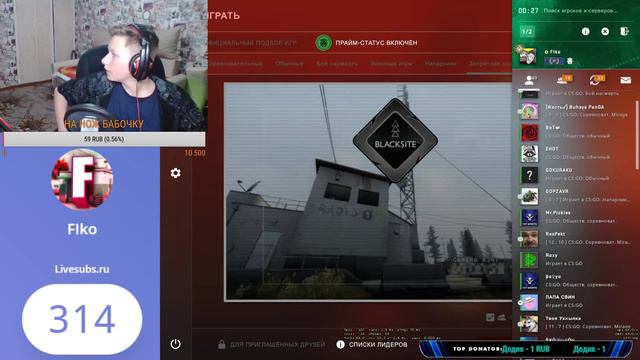Click Rexy's green dollar avatar

[529, 260]
